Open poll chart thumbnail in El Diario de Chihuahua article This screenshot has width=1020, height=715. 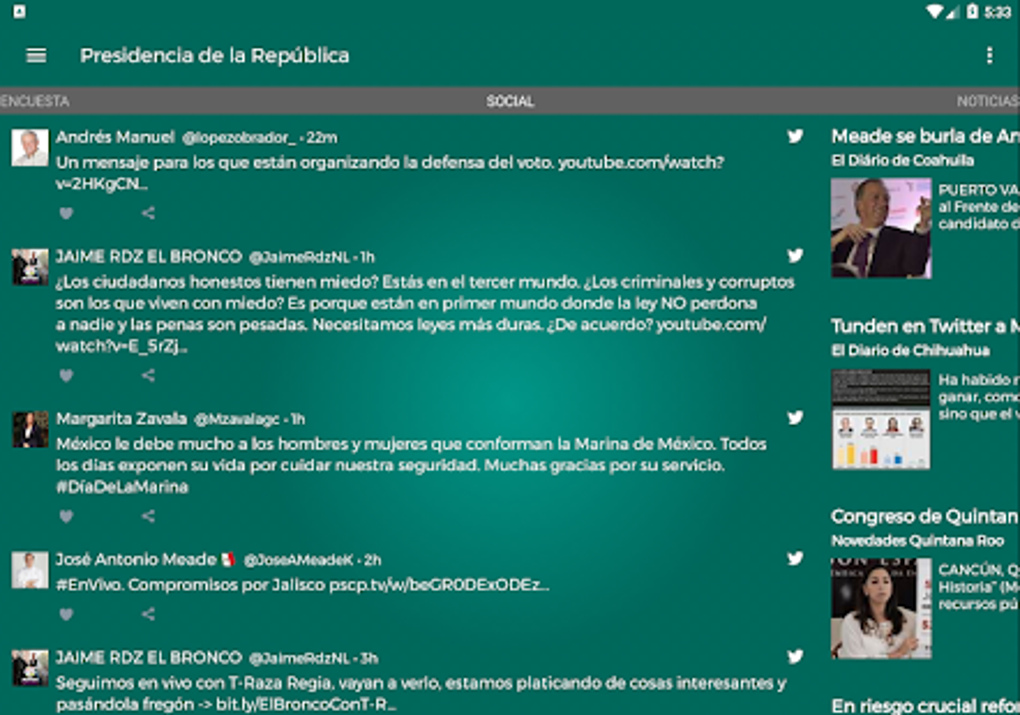point(881,418)
